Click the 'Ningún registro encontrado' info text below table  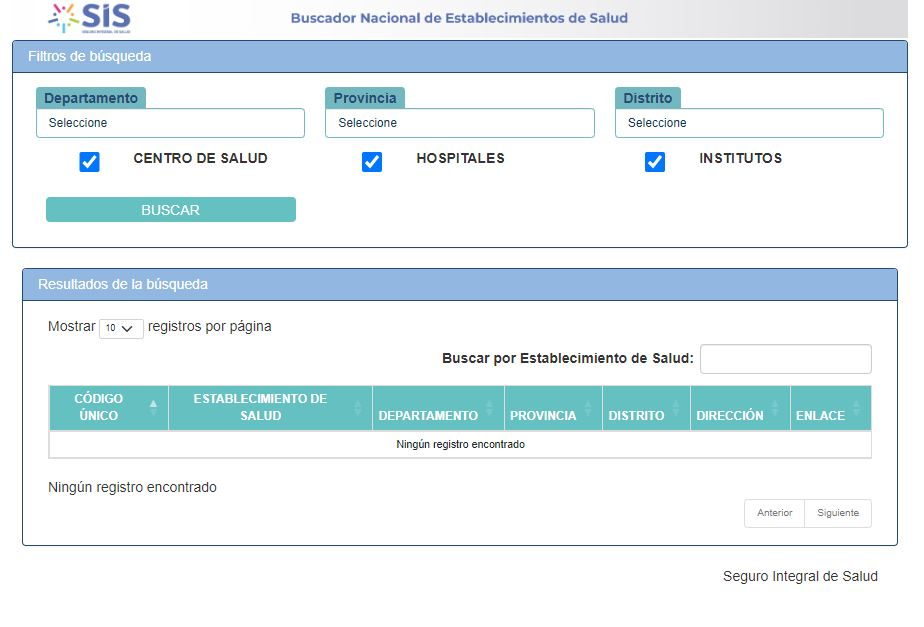tap(133, 487)
